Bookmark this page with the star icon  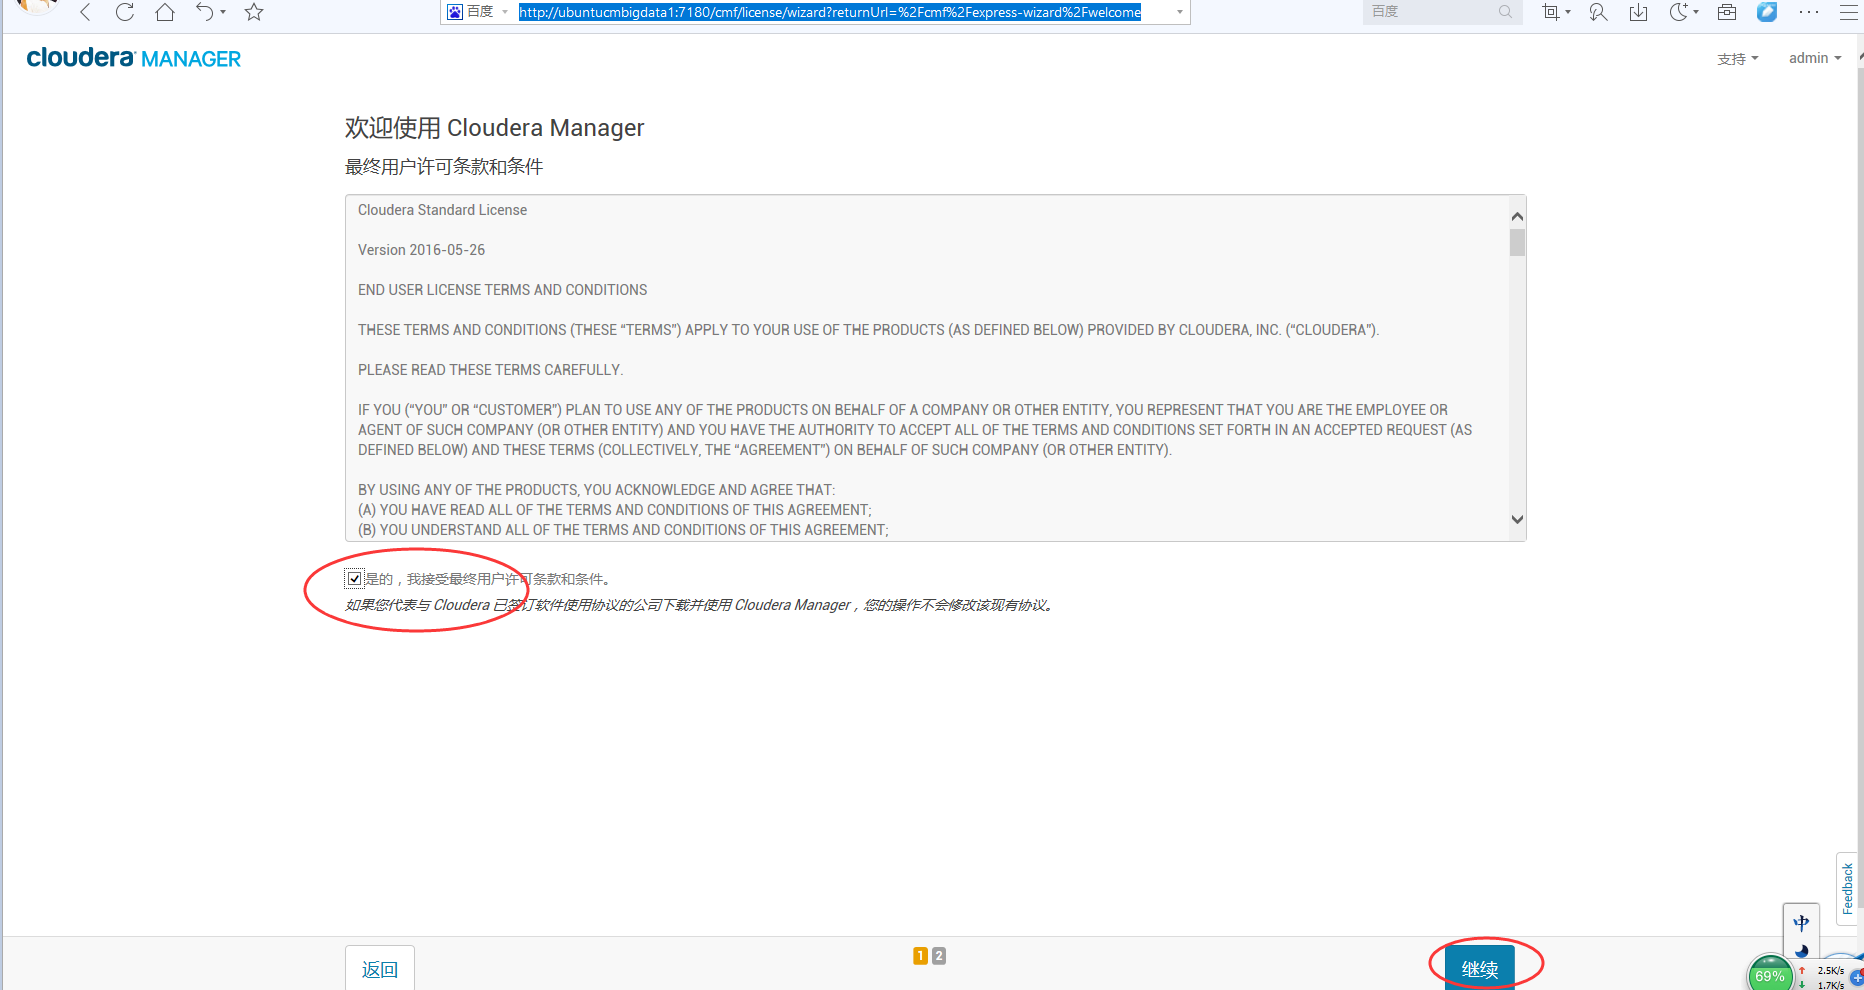coord(254,12)
